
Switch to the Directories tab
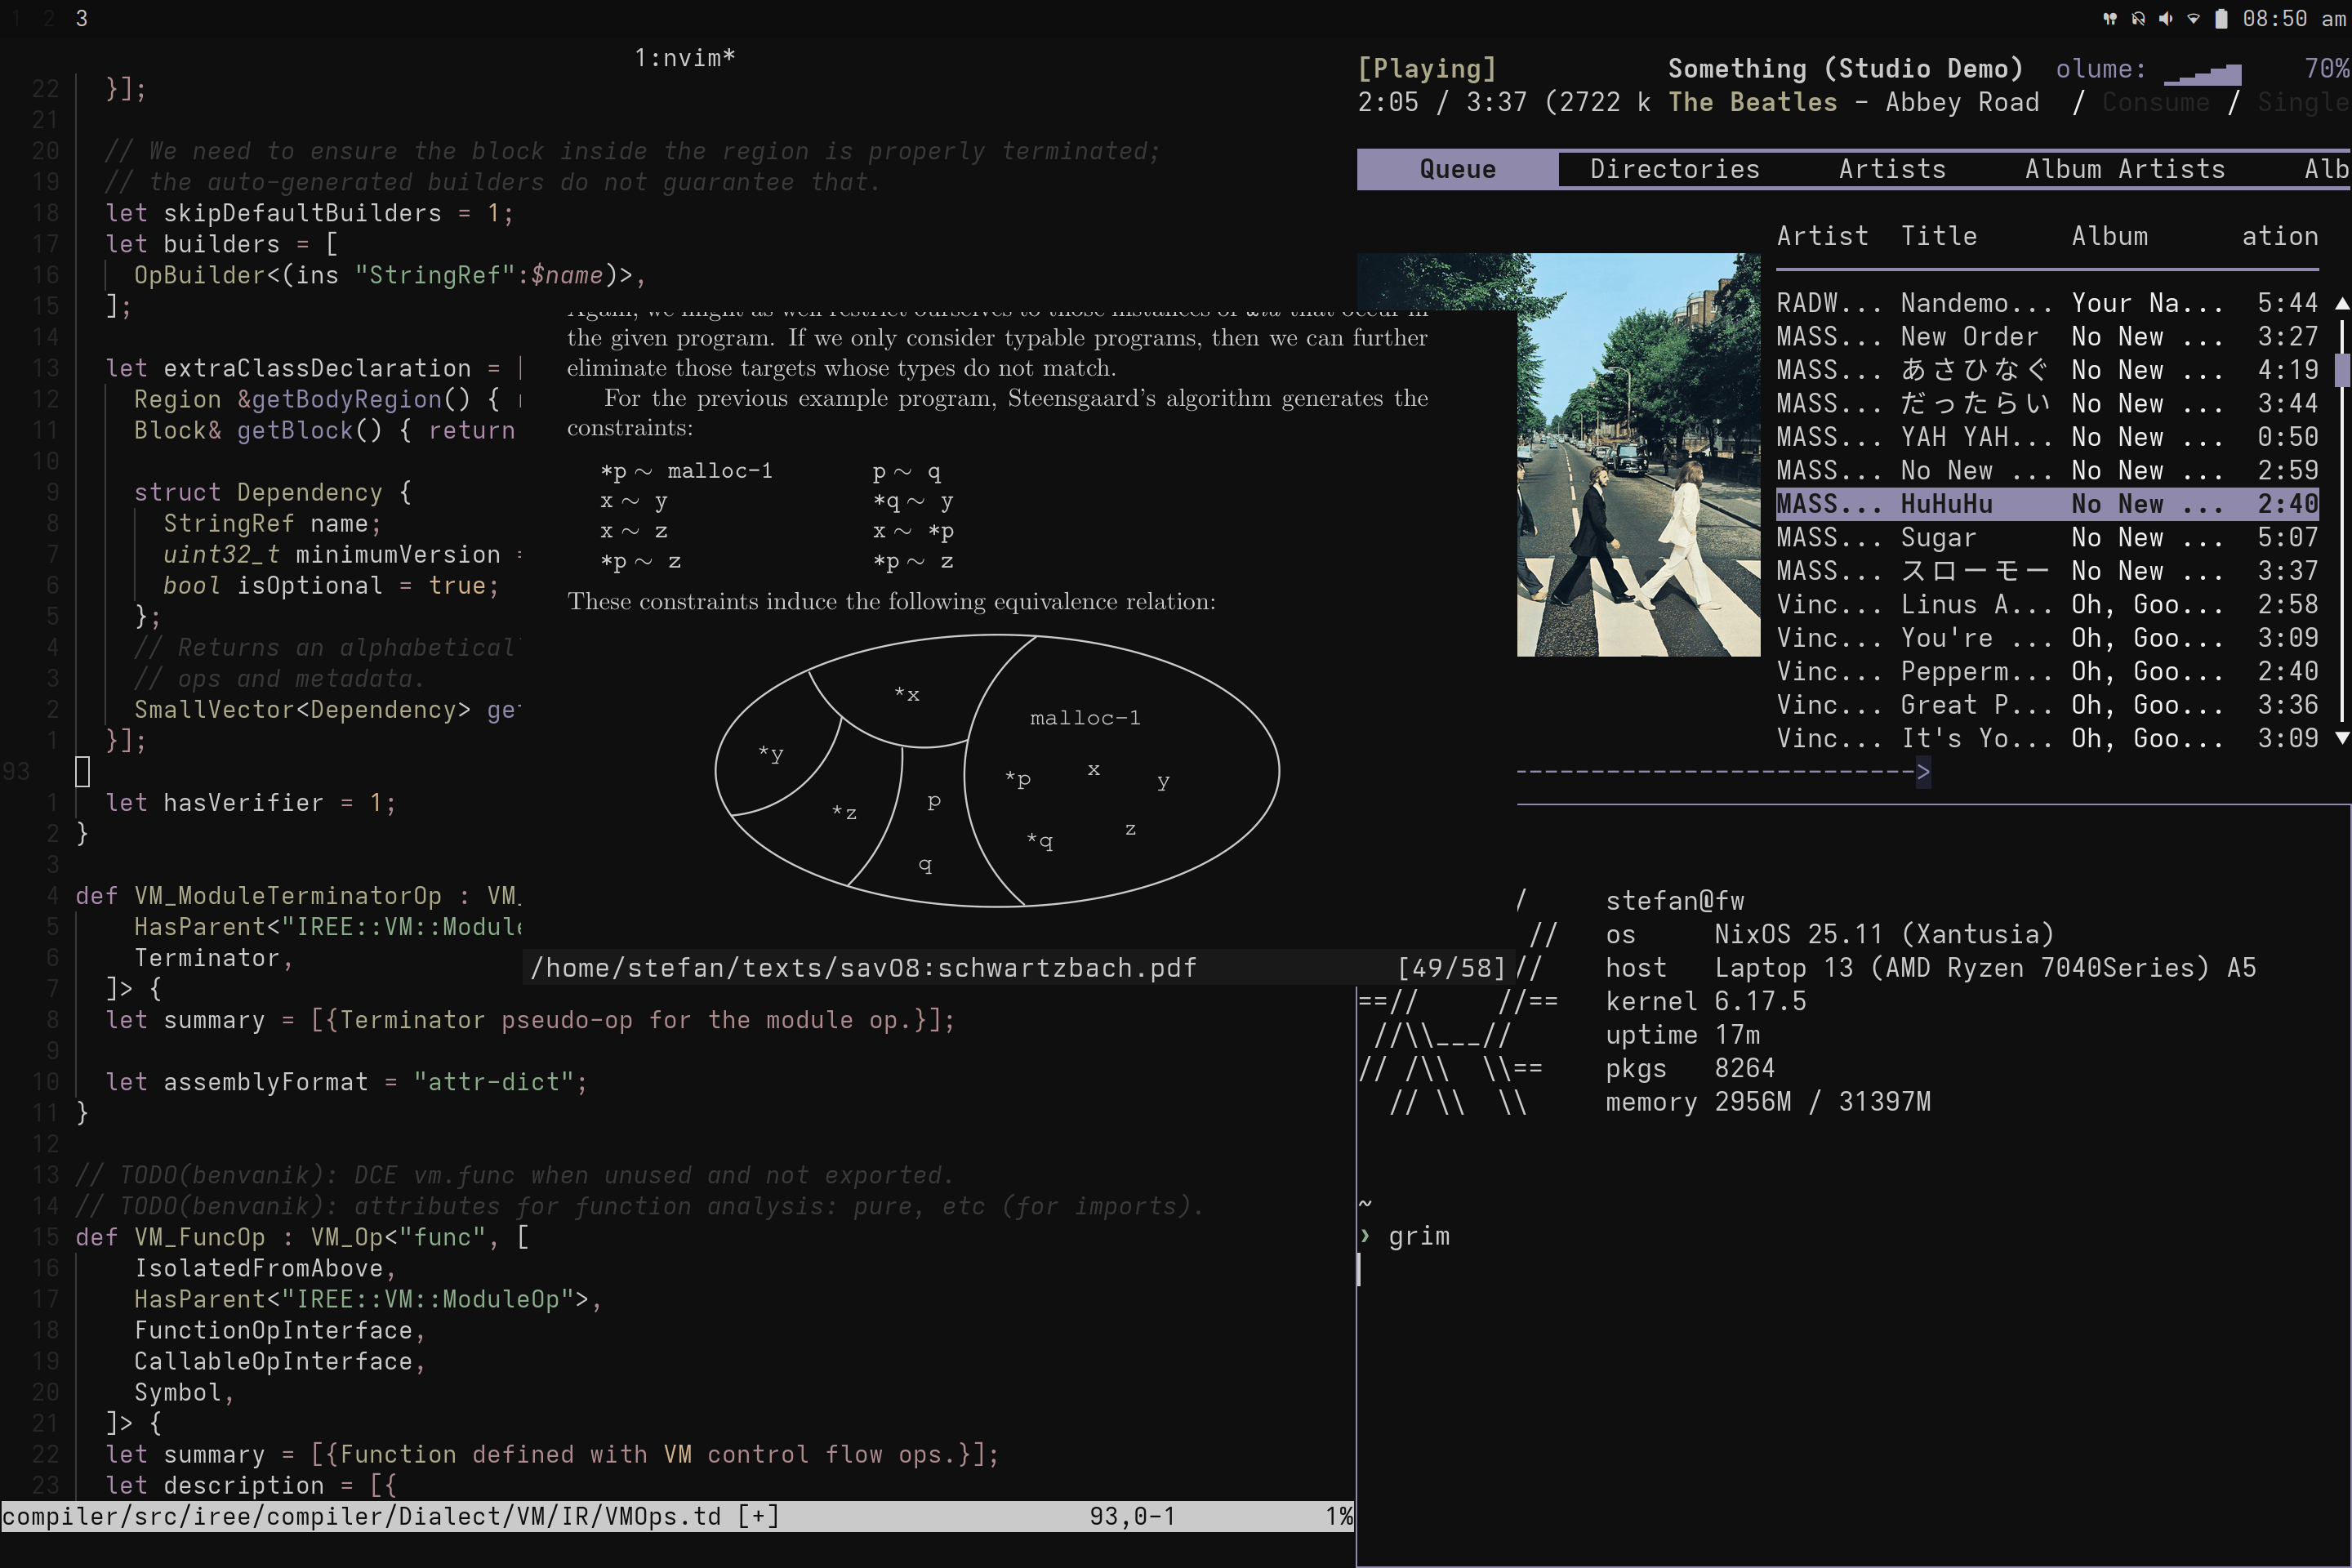[1674, 169]
